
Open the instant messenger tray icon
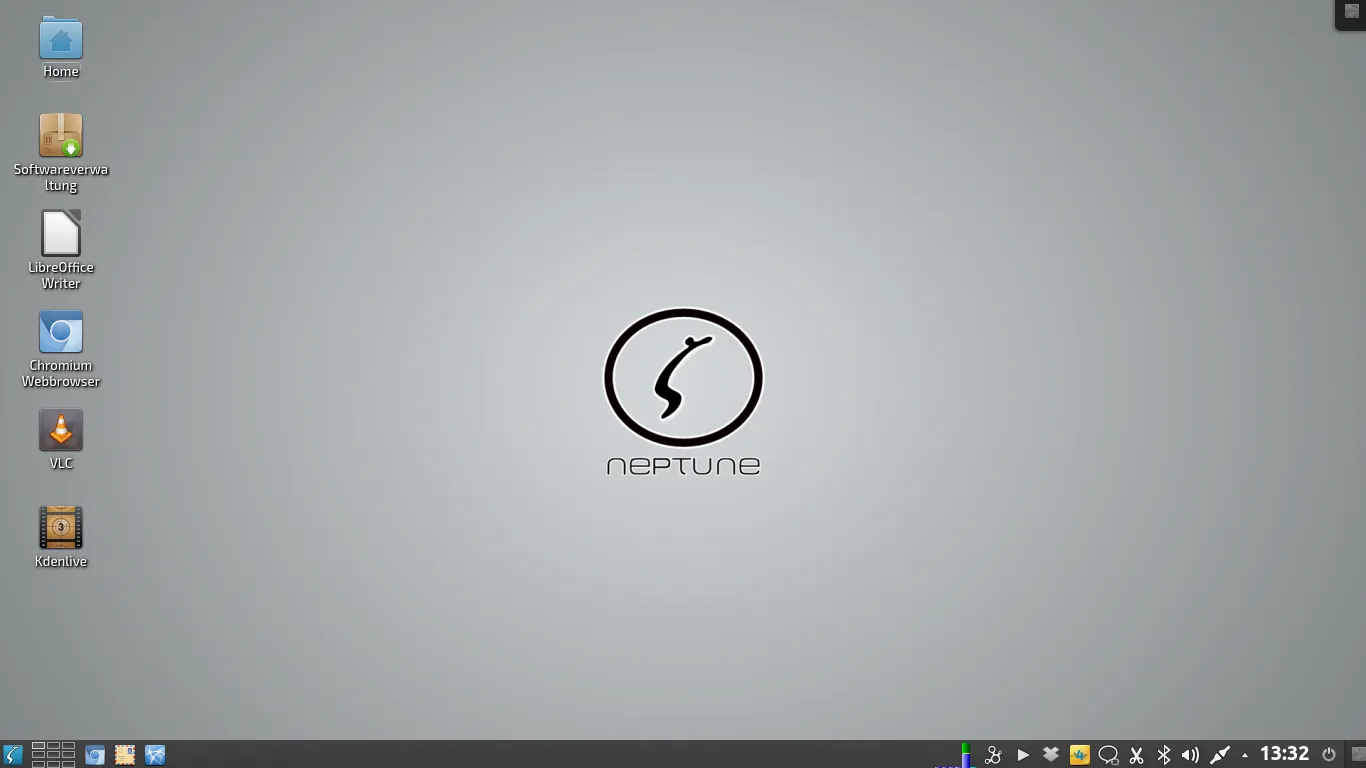[1108, 754]
